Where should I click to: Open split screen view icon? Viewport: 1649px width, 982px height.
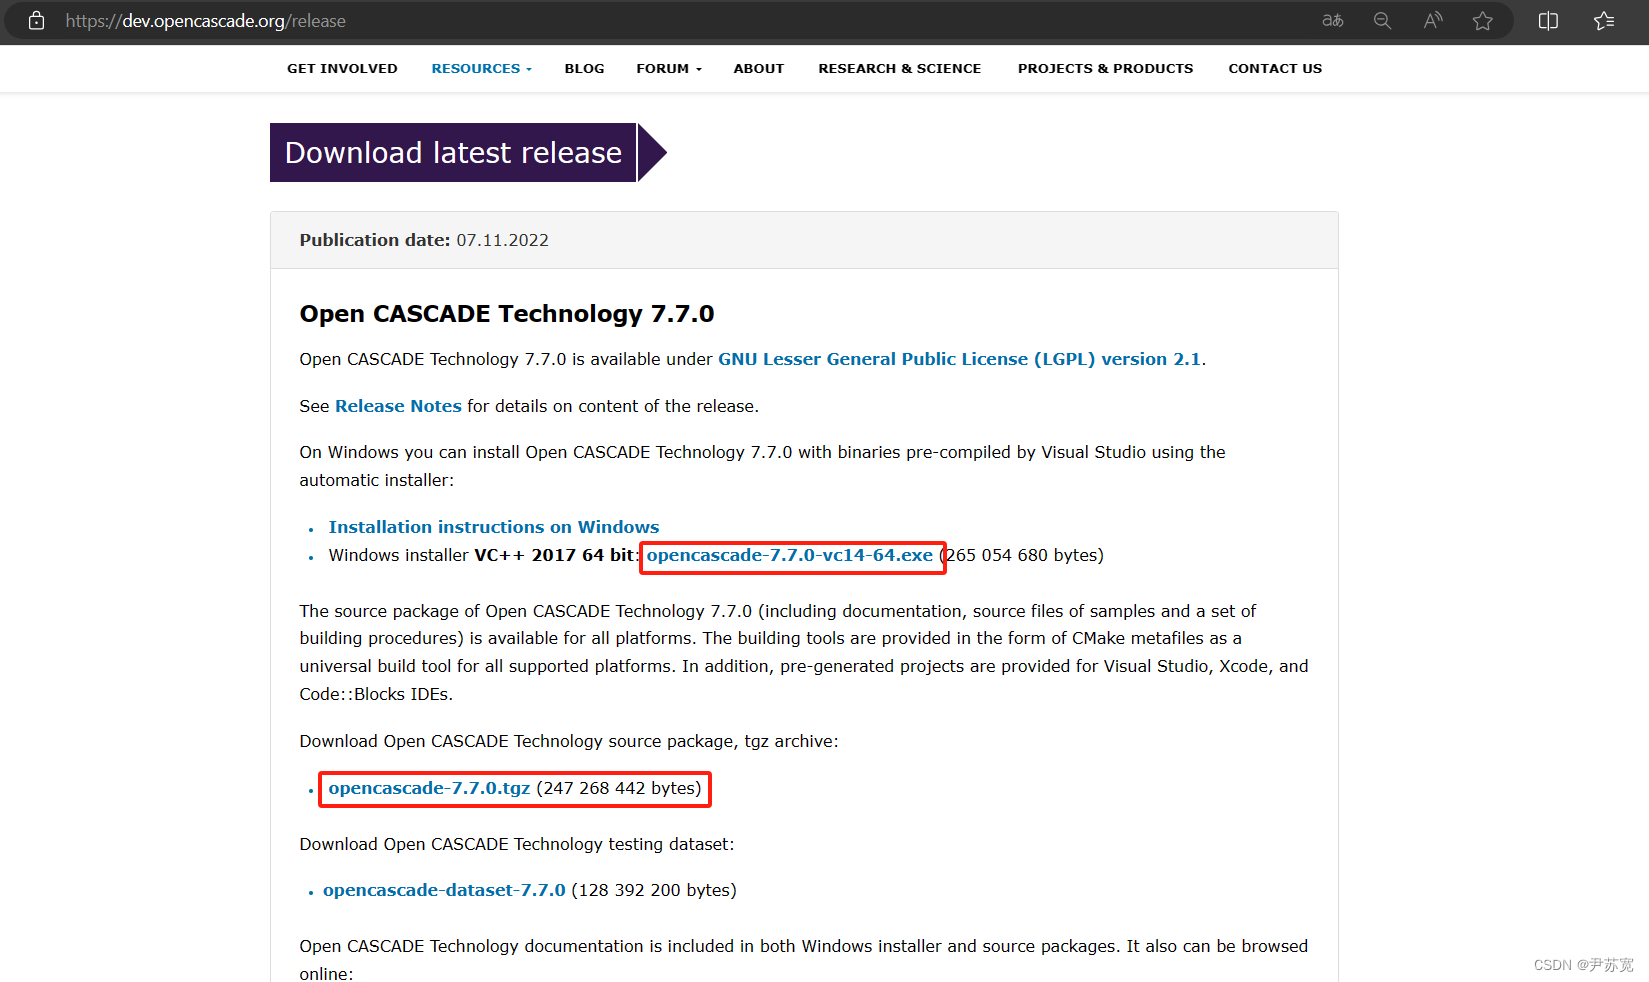(x=1548, y=20)
